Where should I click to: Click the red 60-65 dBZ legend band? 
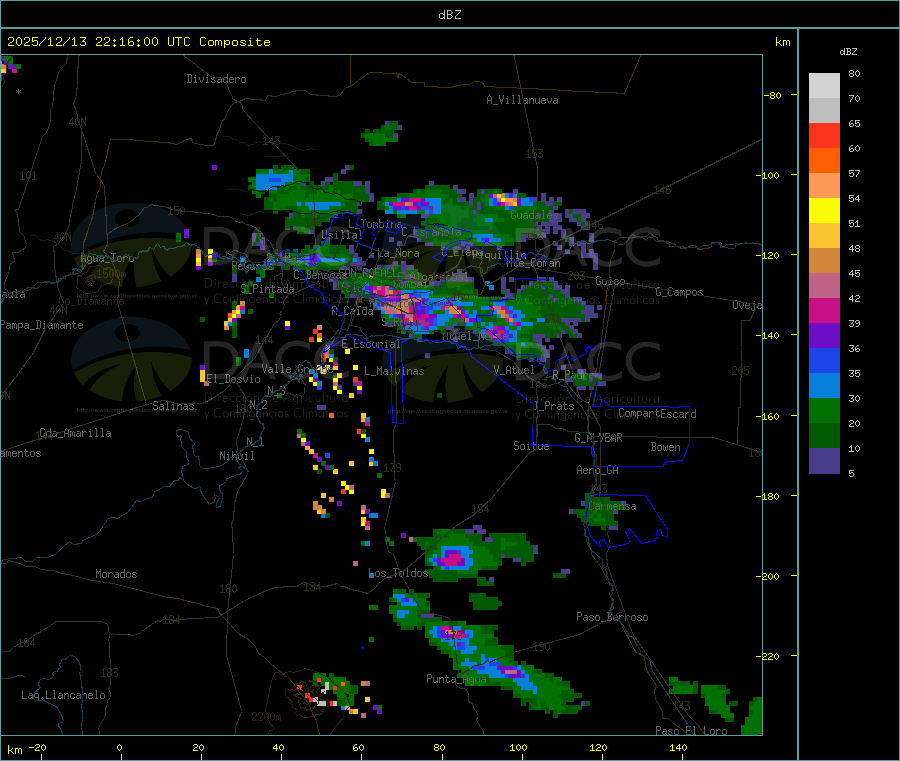[x=824, y=135]
